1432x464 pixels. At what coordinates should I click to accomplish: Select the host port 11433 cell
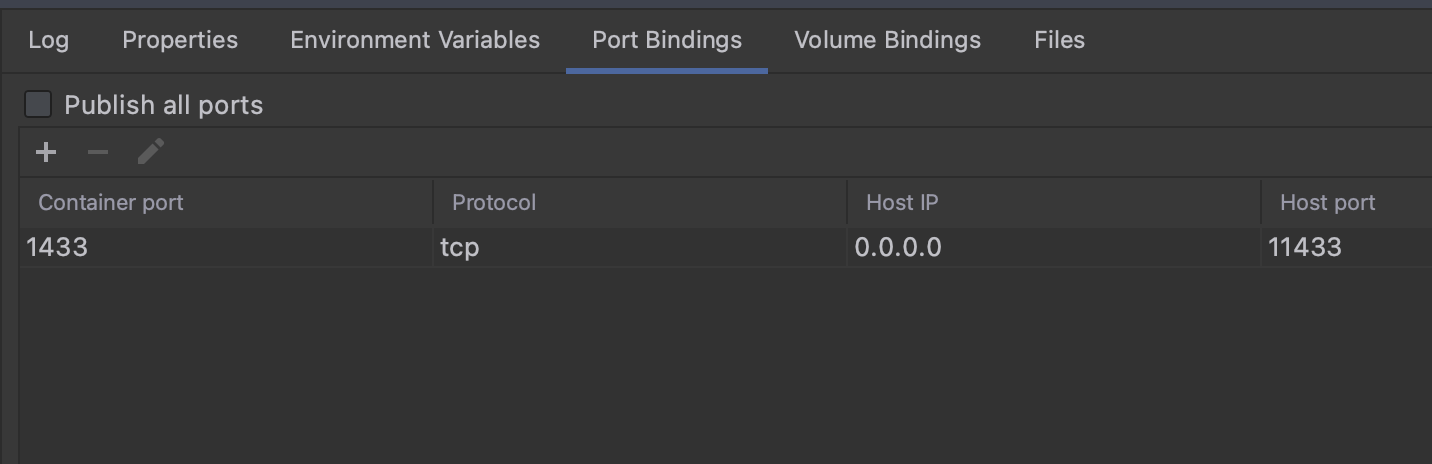pyautogui.click(x=1305, y=247)
